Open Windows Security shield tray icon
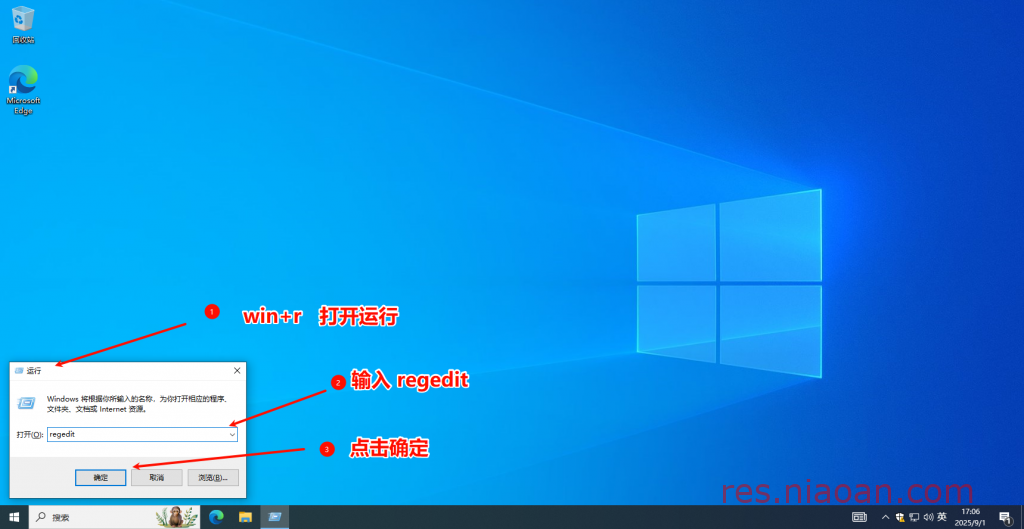The height and width of the screenshot is (529, 1024). 900,517
